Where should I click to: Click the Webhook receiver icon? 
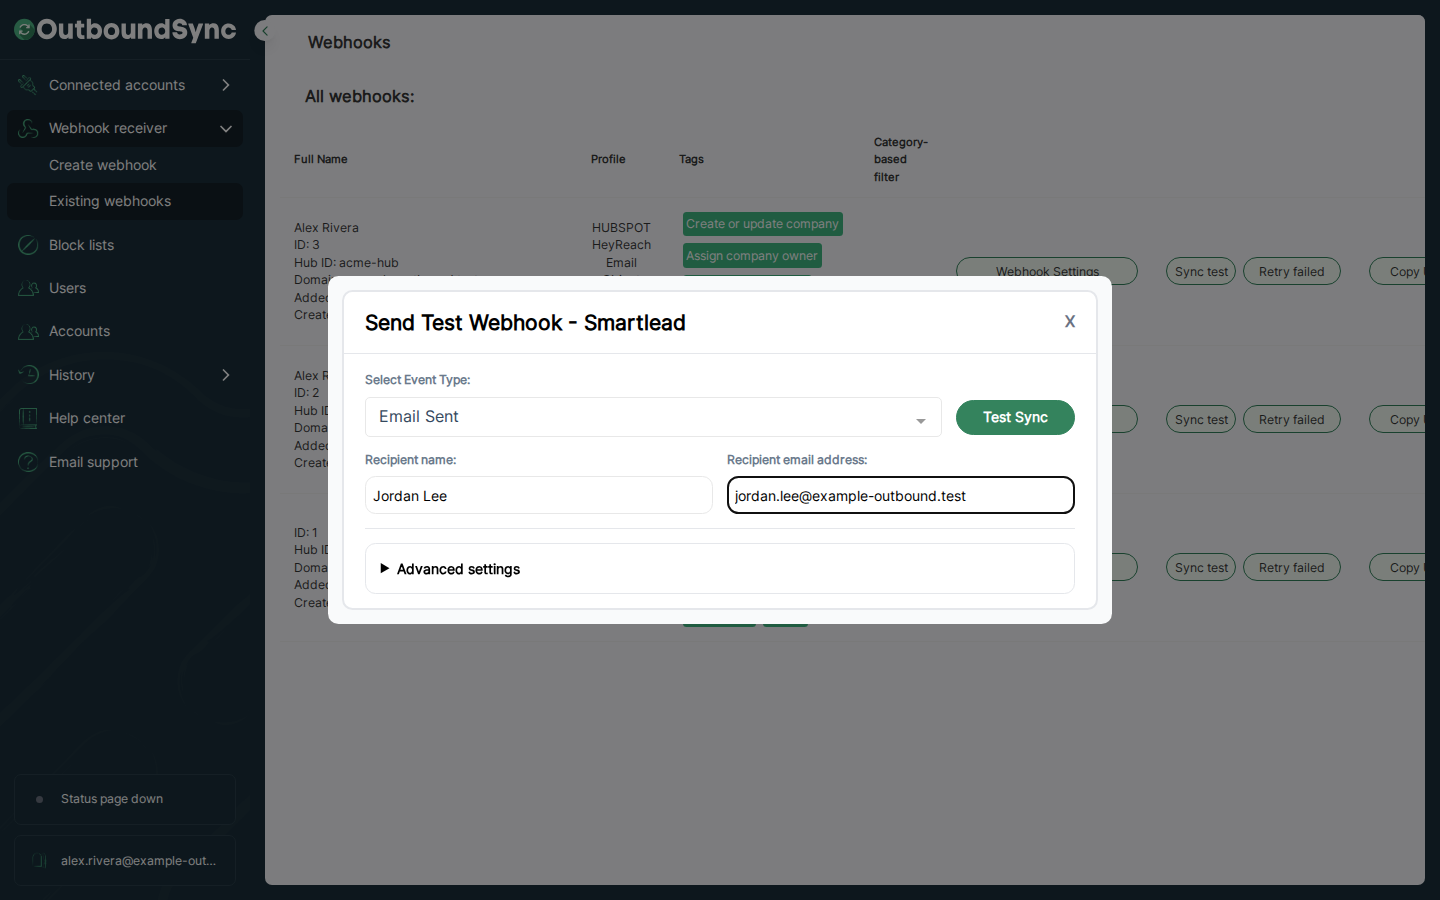click(x=28, y=128)
